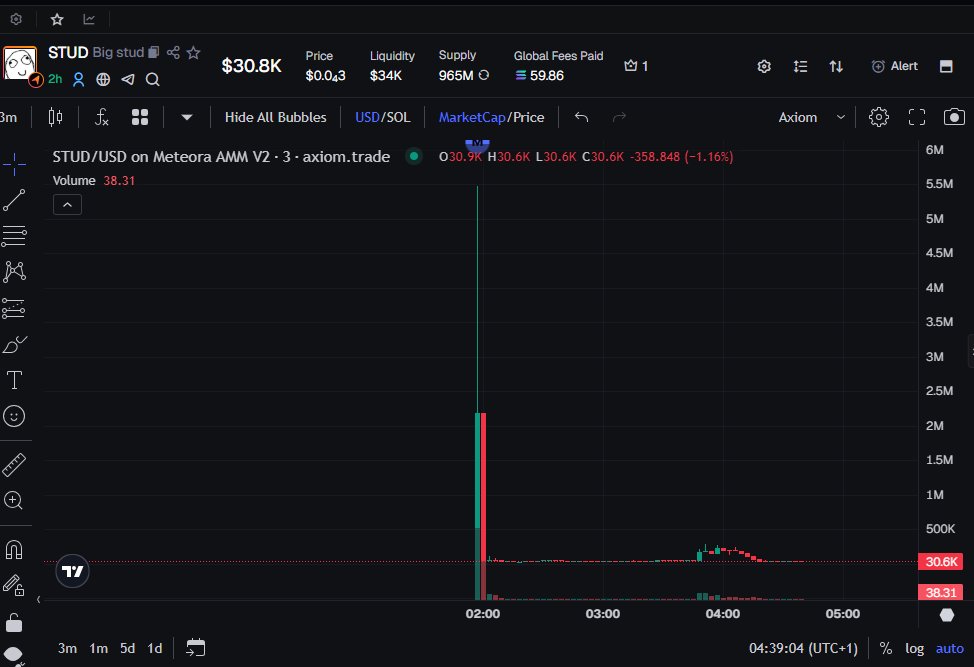Select the trend line drawing tool
Image resolution: width=974 pixels, height=667 pixels.
pos(14,200)
